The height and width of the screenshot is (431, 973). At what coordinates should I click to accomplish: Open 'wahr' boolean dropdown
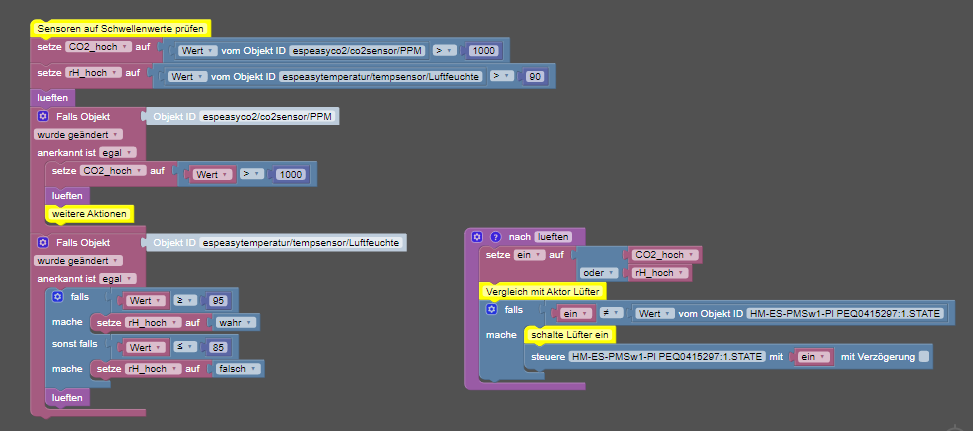[x=236, y=322]
